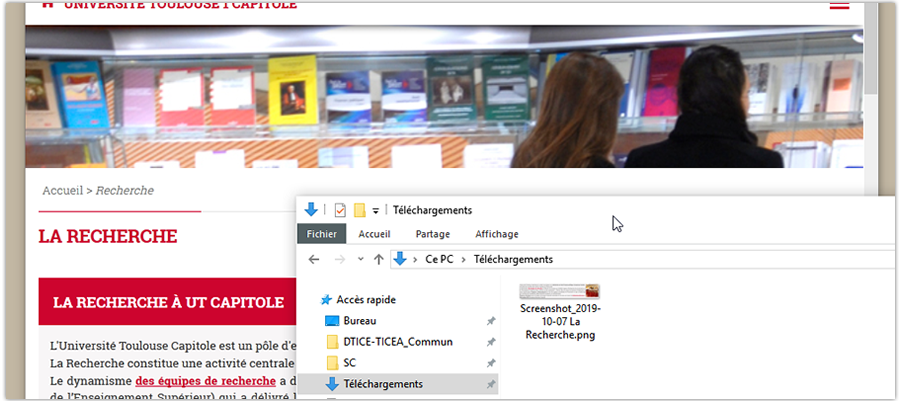Screen dimensions: 900x401
Task: Open the Fichier tab in Explorer
Action: [322, 234]
